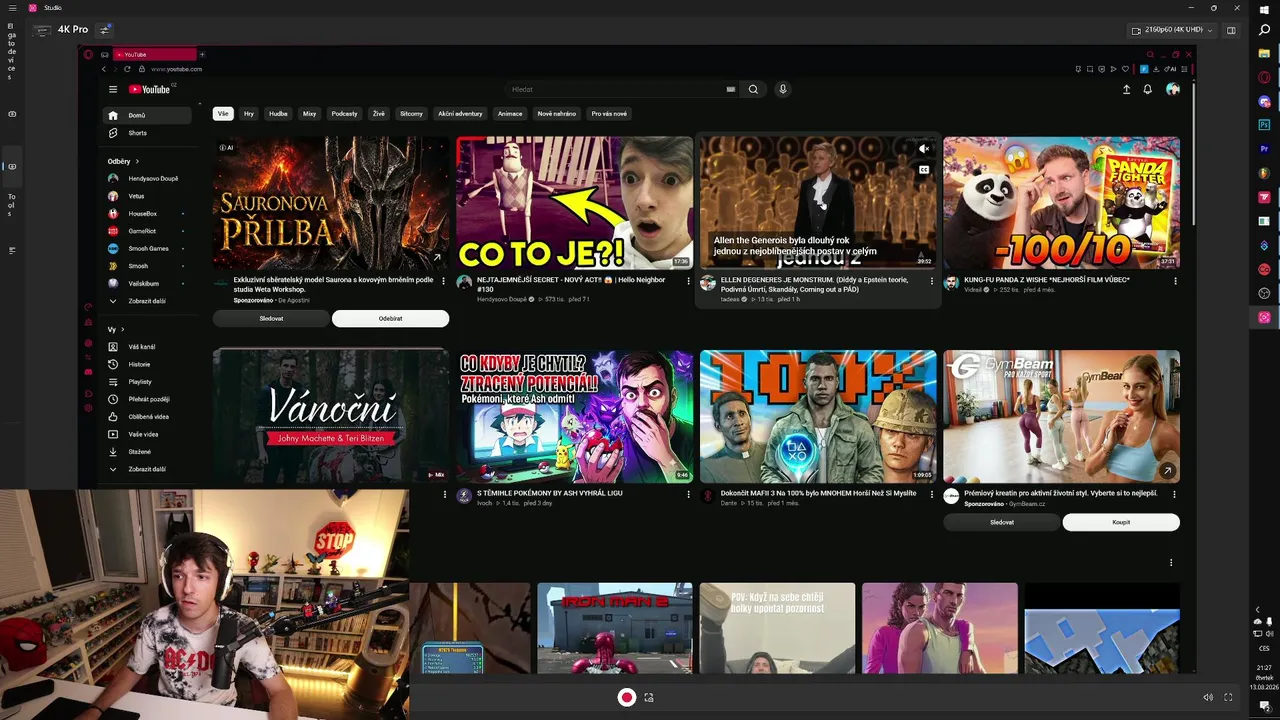Select the Podcasty filter chip

[344, 114]
